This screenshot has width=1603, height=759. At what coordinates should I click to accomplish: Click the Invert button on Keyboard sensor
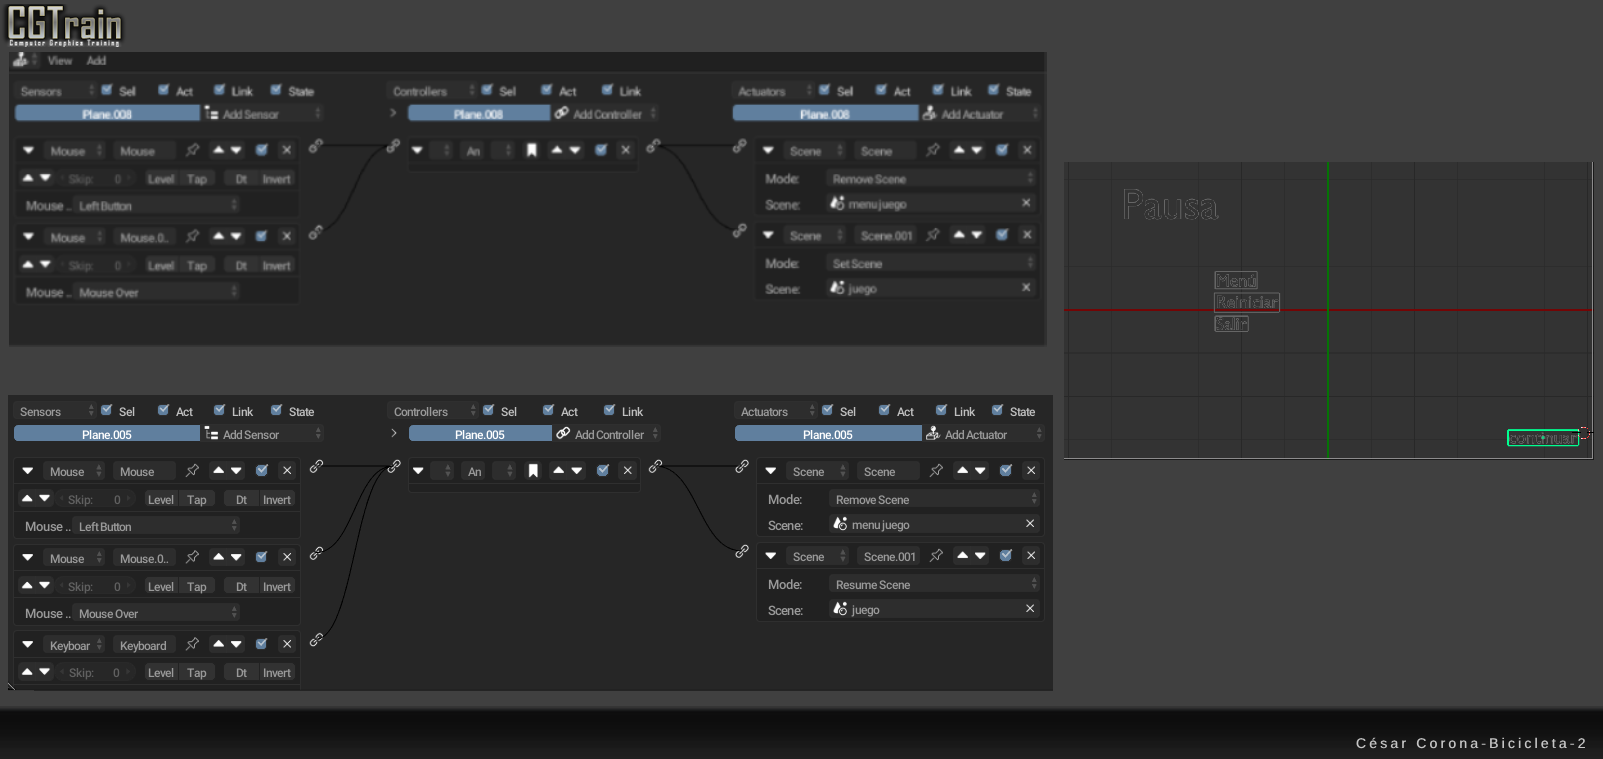tap(277, 673)
